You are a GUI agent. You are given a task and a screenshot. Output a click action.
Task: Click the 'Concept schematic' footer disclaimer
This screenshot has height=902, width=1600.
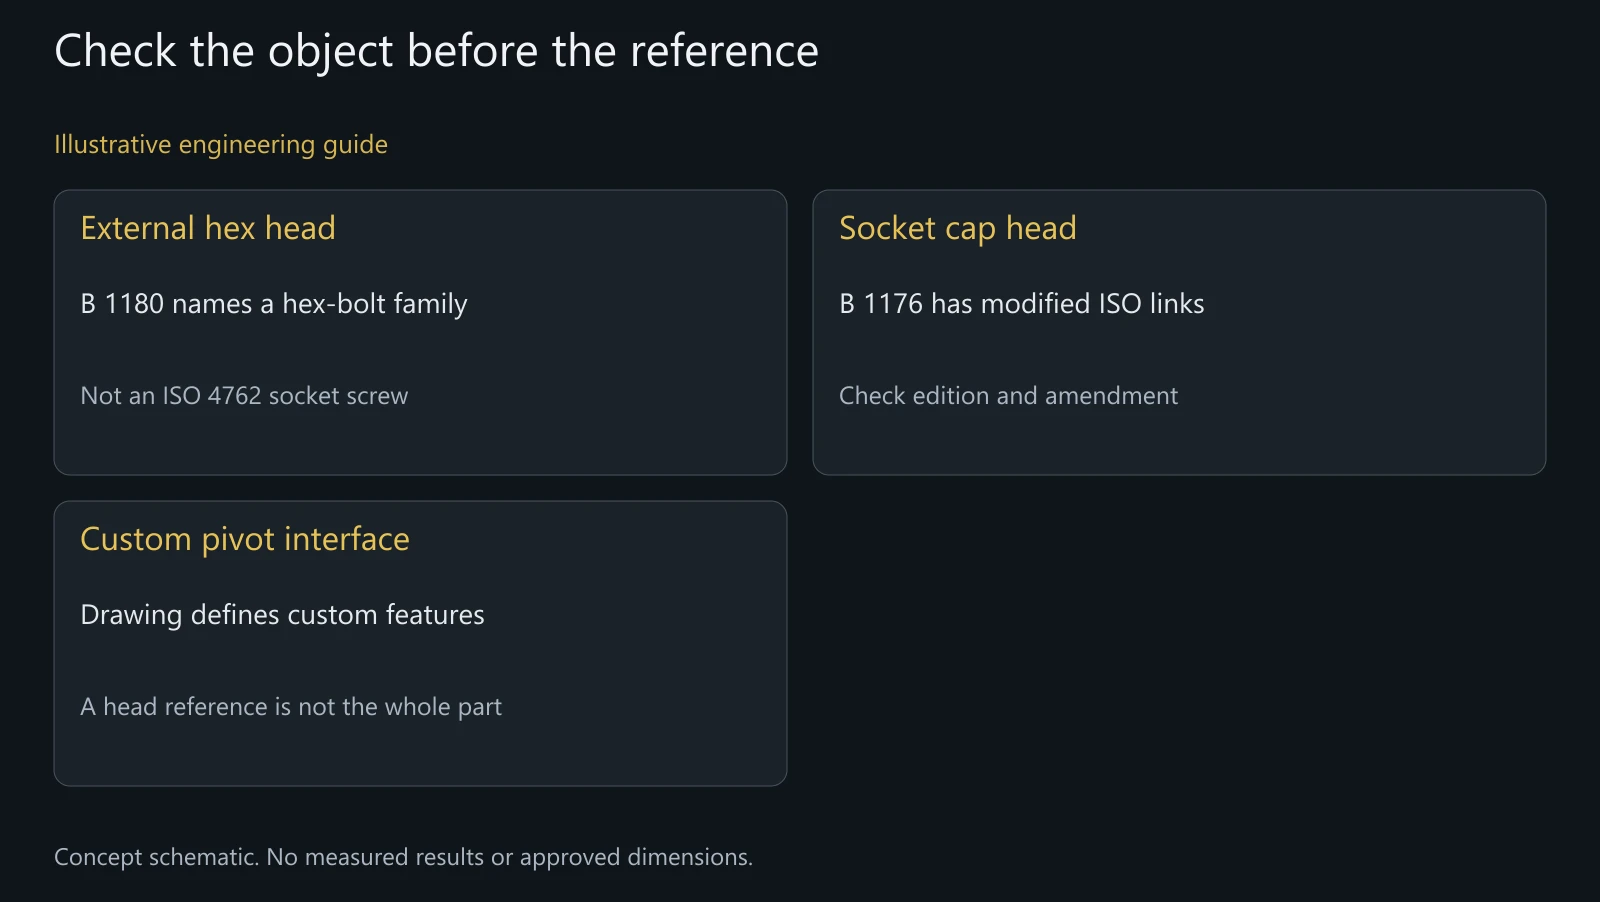(x=403, y=857)
